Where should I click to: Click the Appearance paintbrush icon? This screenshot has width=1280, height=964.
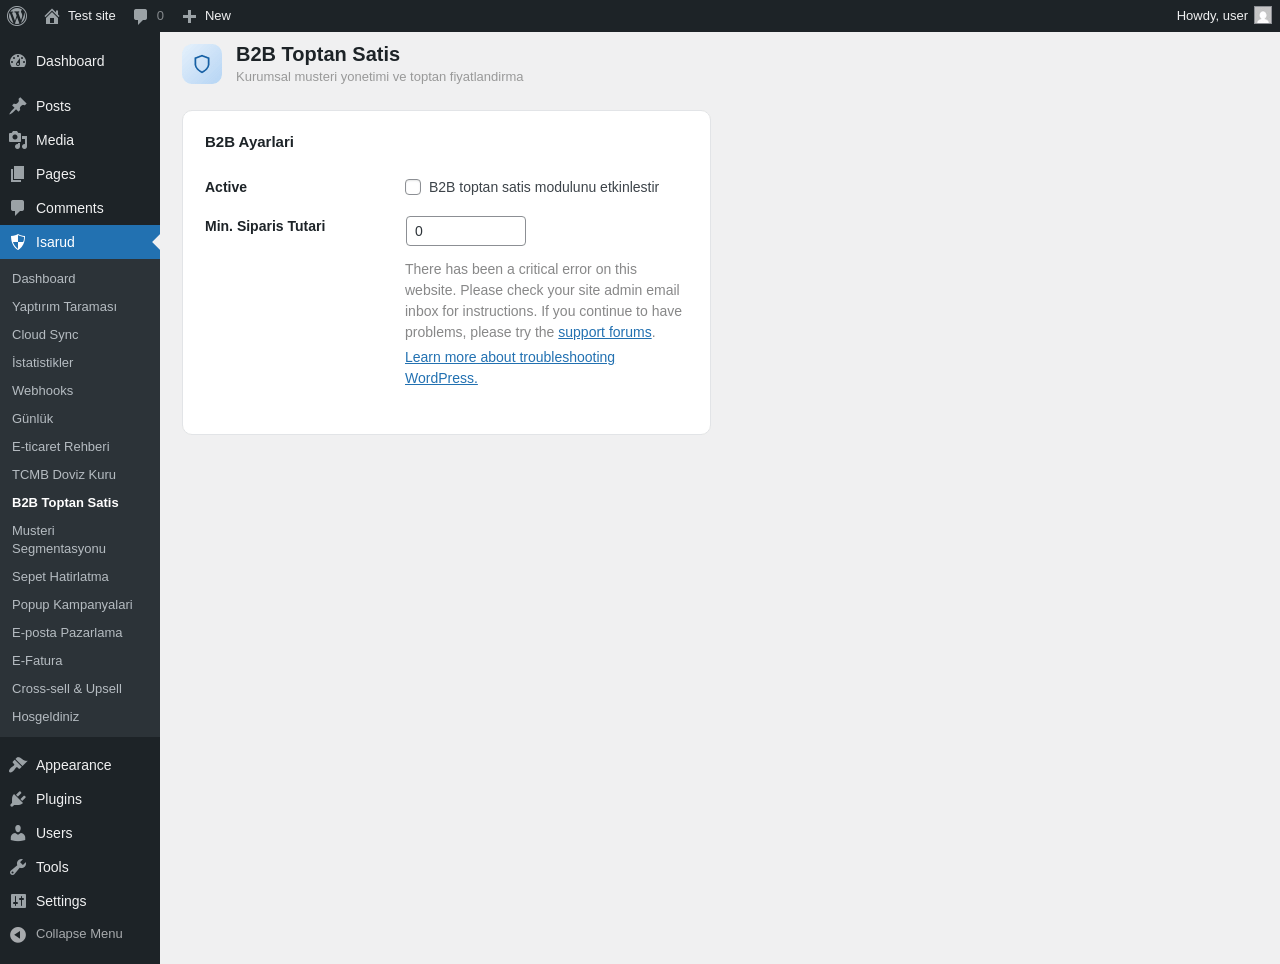click(18, 765)
